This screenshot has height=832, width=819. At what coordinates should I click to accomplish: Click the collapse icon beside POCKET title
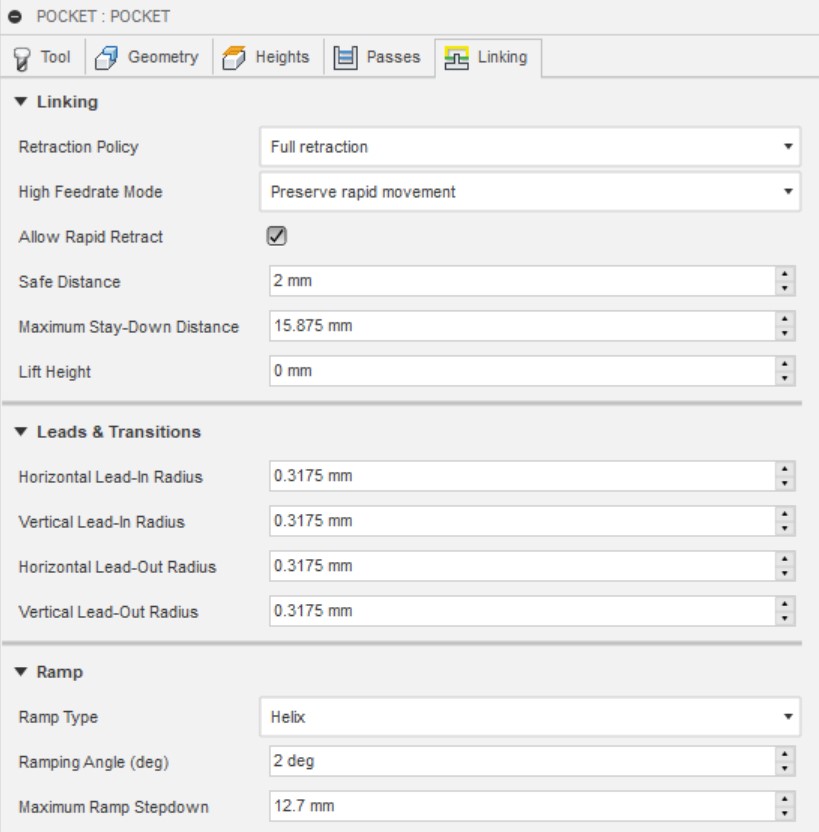17,17
